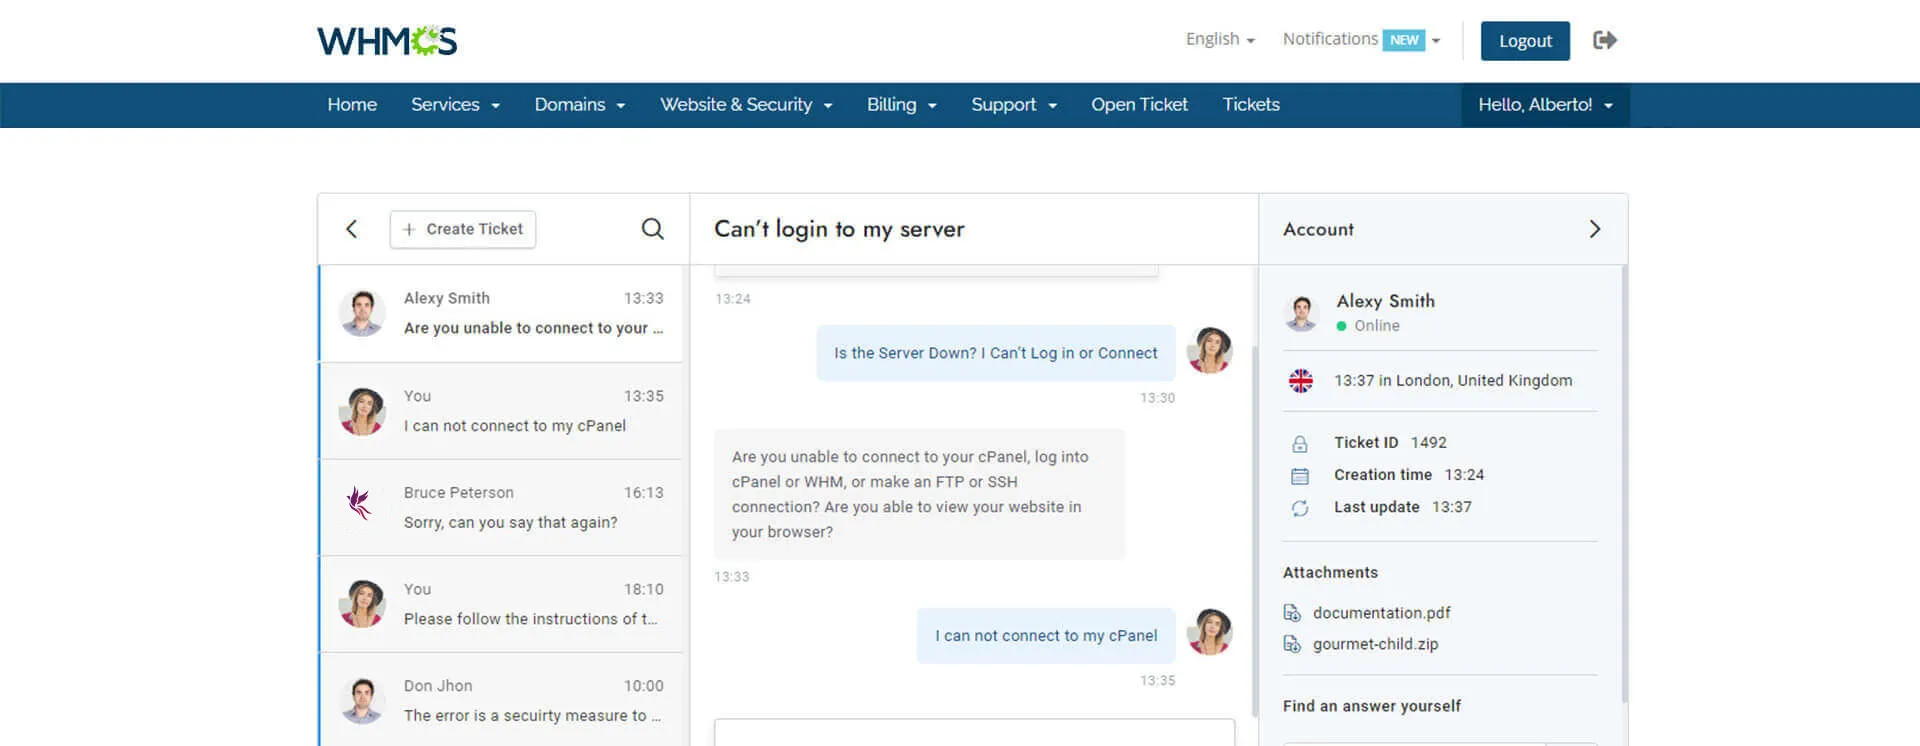Click the Account panel scrollbar

[x=1624, y=484]
